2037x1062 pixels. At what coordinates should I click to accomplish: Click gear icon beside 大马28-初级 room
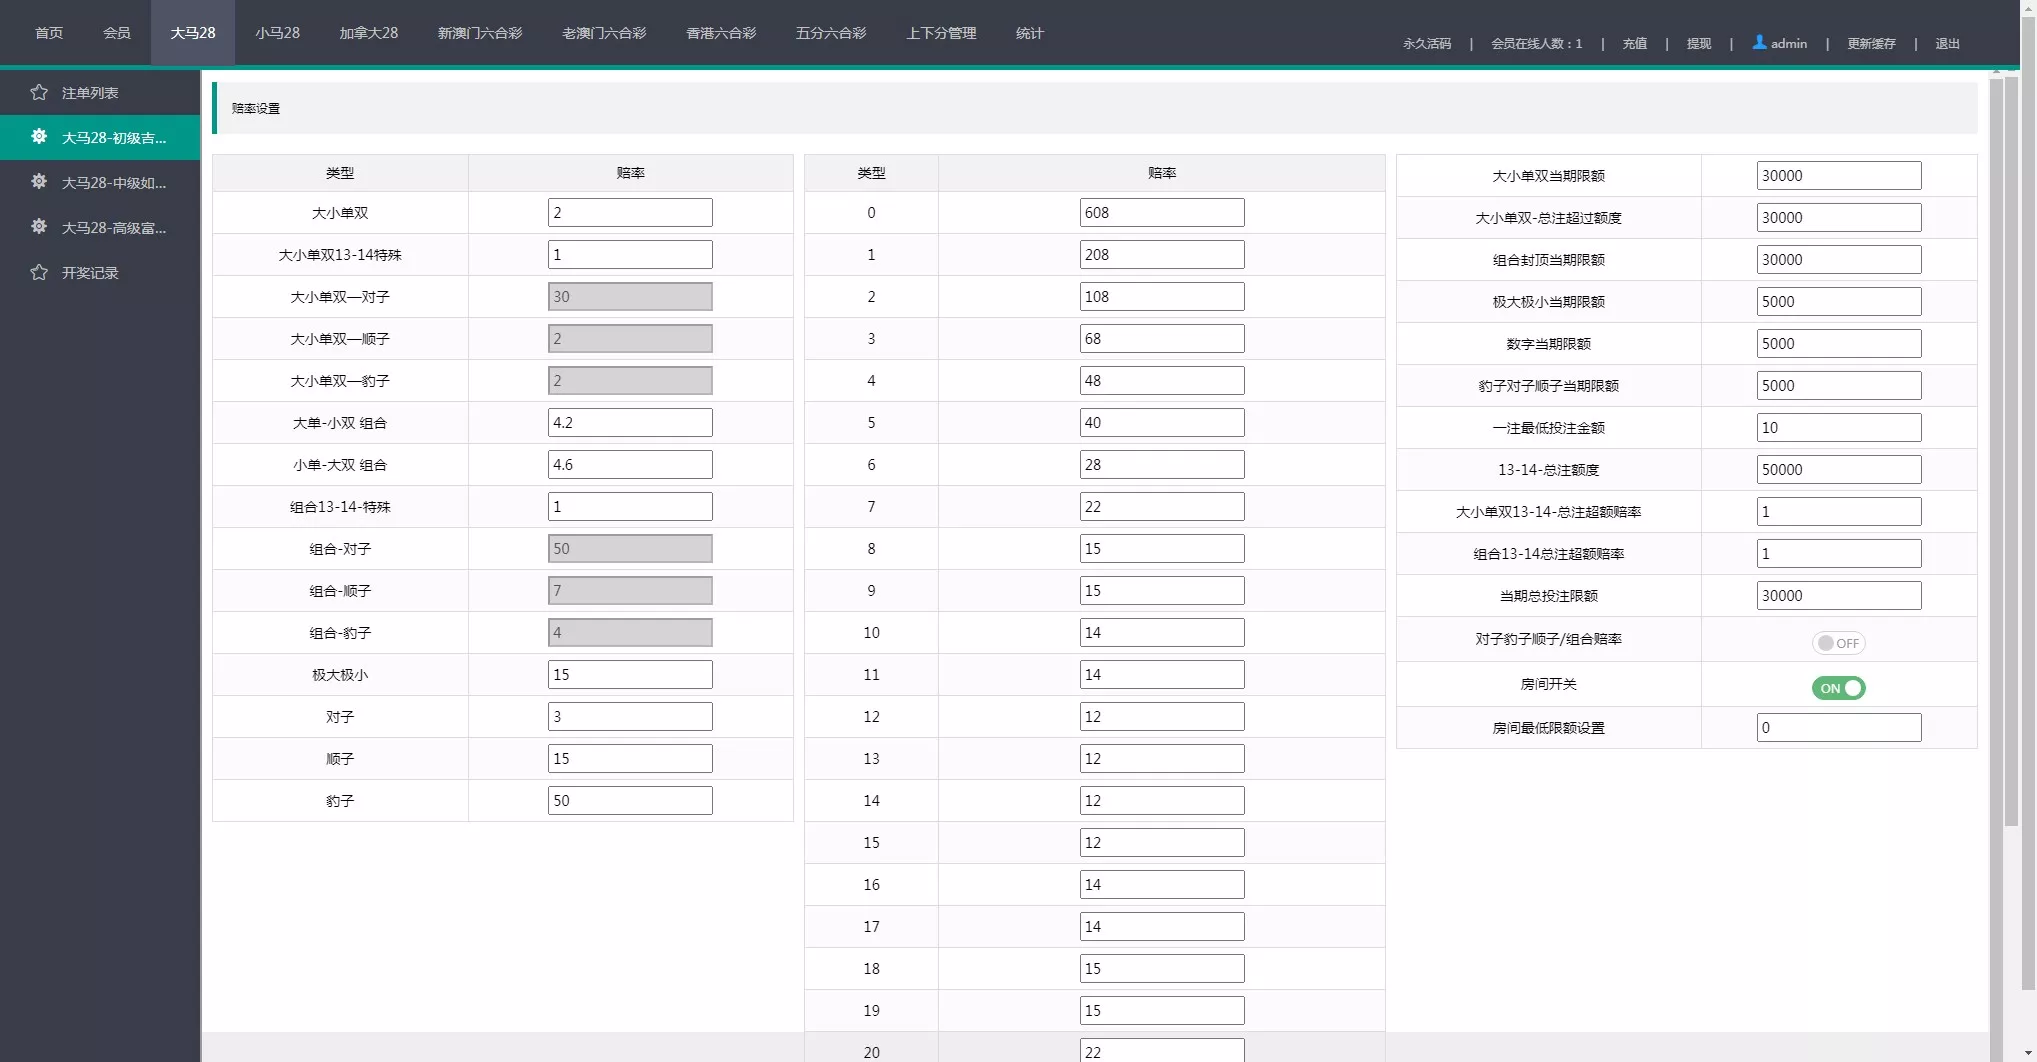pyautogui.click(x=39, y=137)
